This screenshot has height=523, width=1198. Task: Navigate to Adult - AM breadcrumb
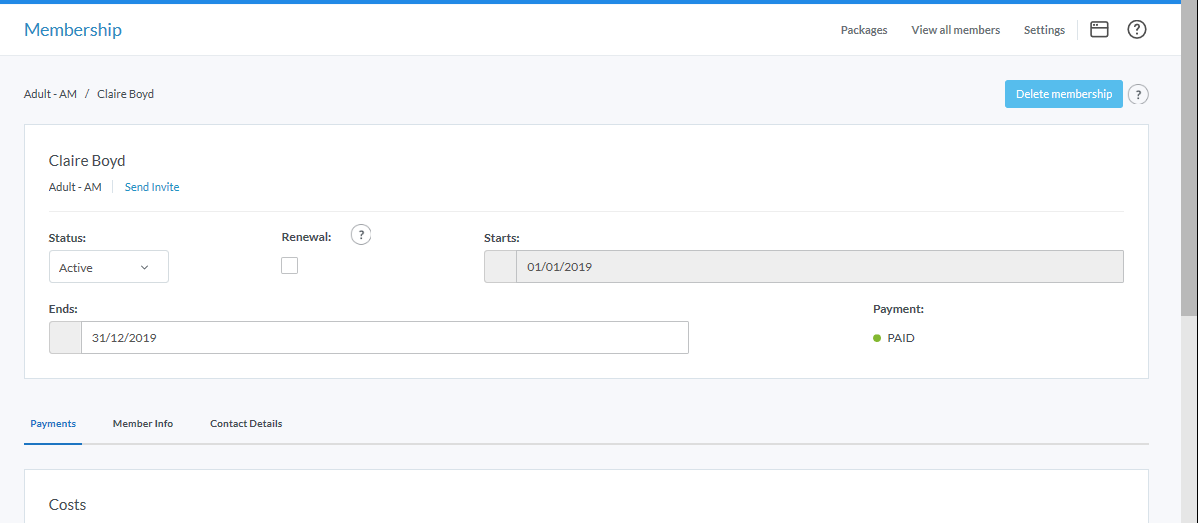[x=50, y=94]
